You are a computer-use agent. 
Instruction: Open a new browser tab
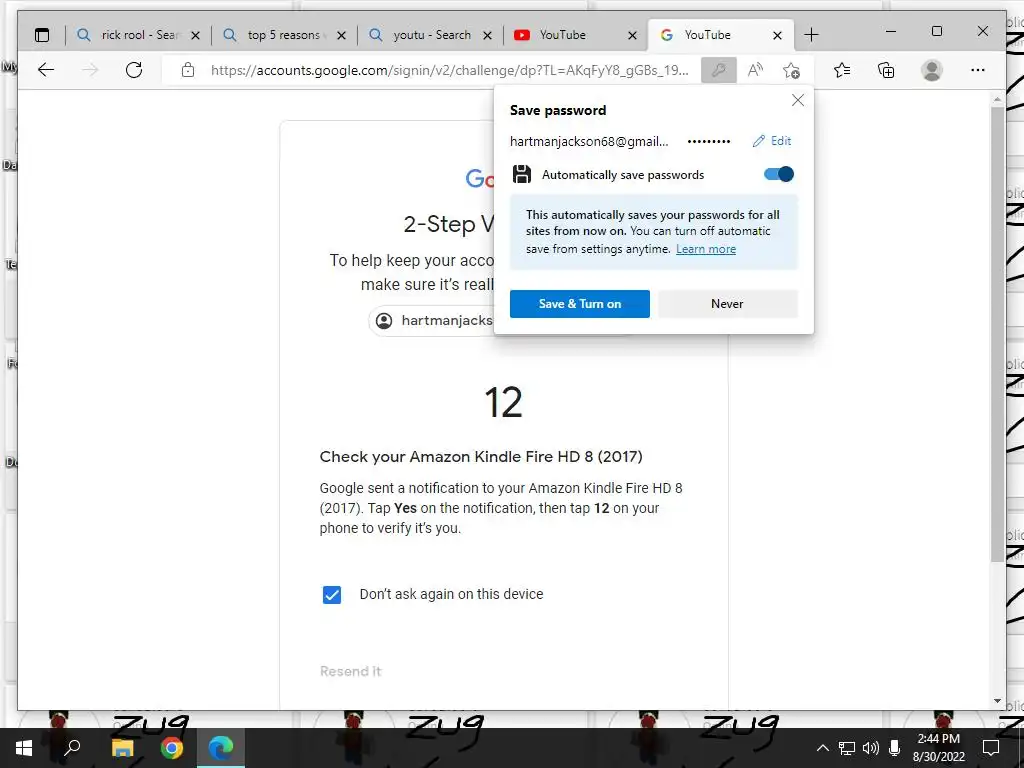(811, 35)
